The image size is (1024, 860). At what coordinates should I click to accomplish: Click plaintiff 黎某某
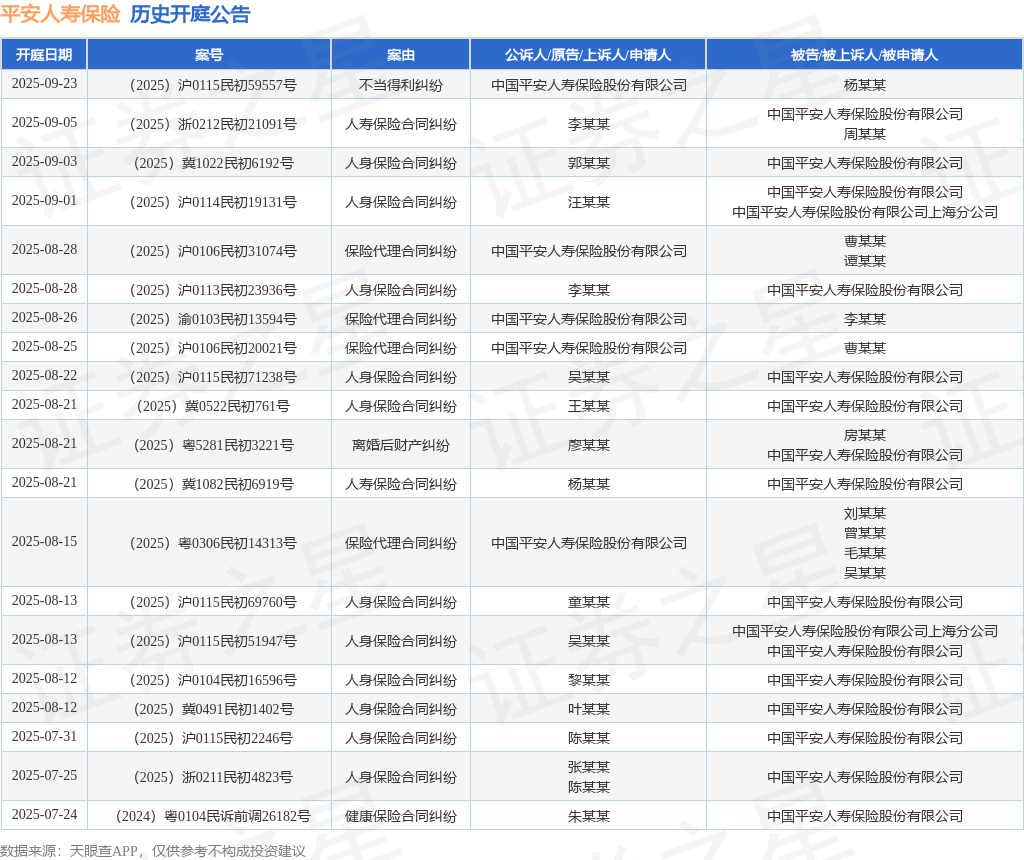click(x=588, y=680)
